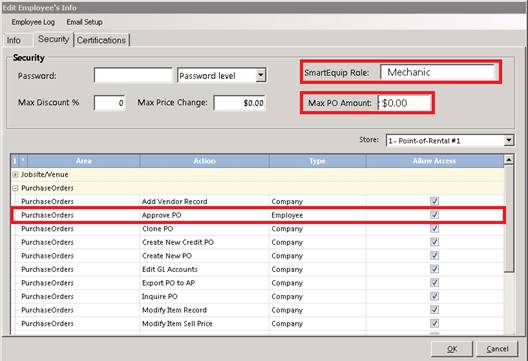Viewport: 528px width, 361px height.
Task: Toggle Export PO to AP checkbox
Action: 434,283
